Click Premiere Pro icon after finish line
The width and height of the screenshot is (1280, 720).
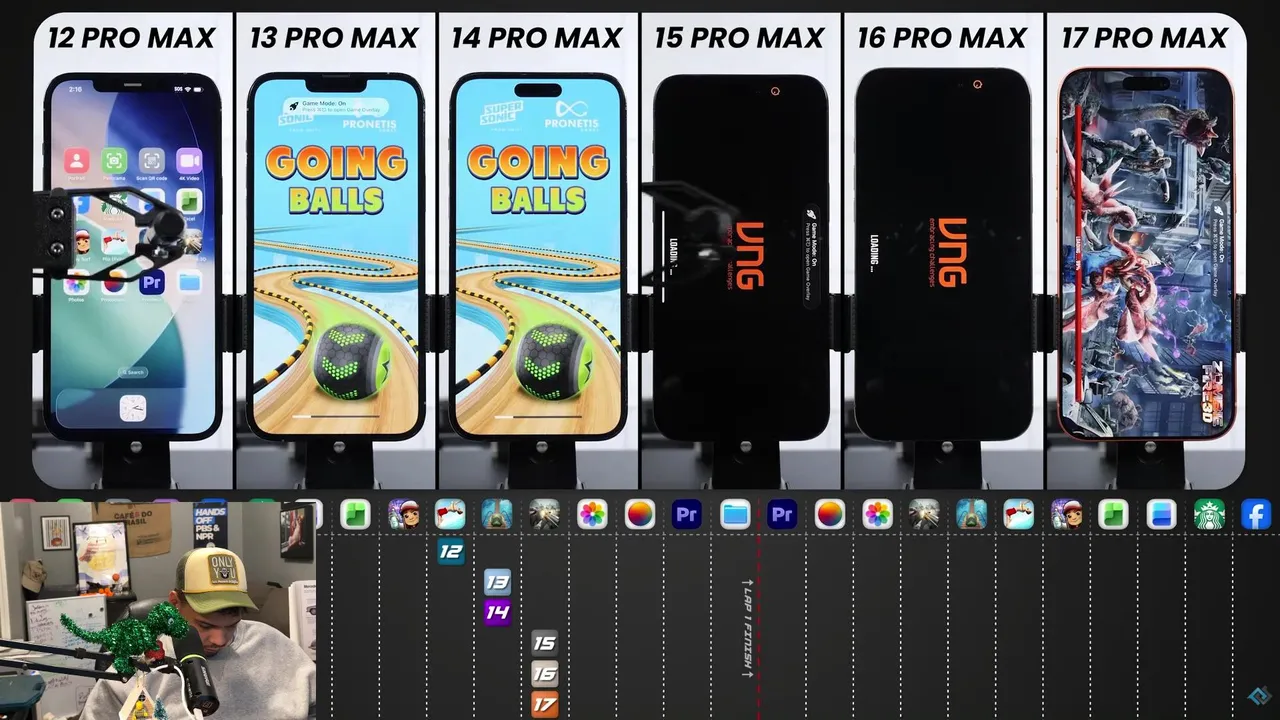pyautogui.click(x=782, y=514)
